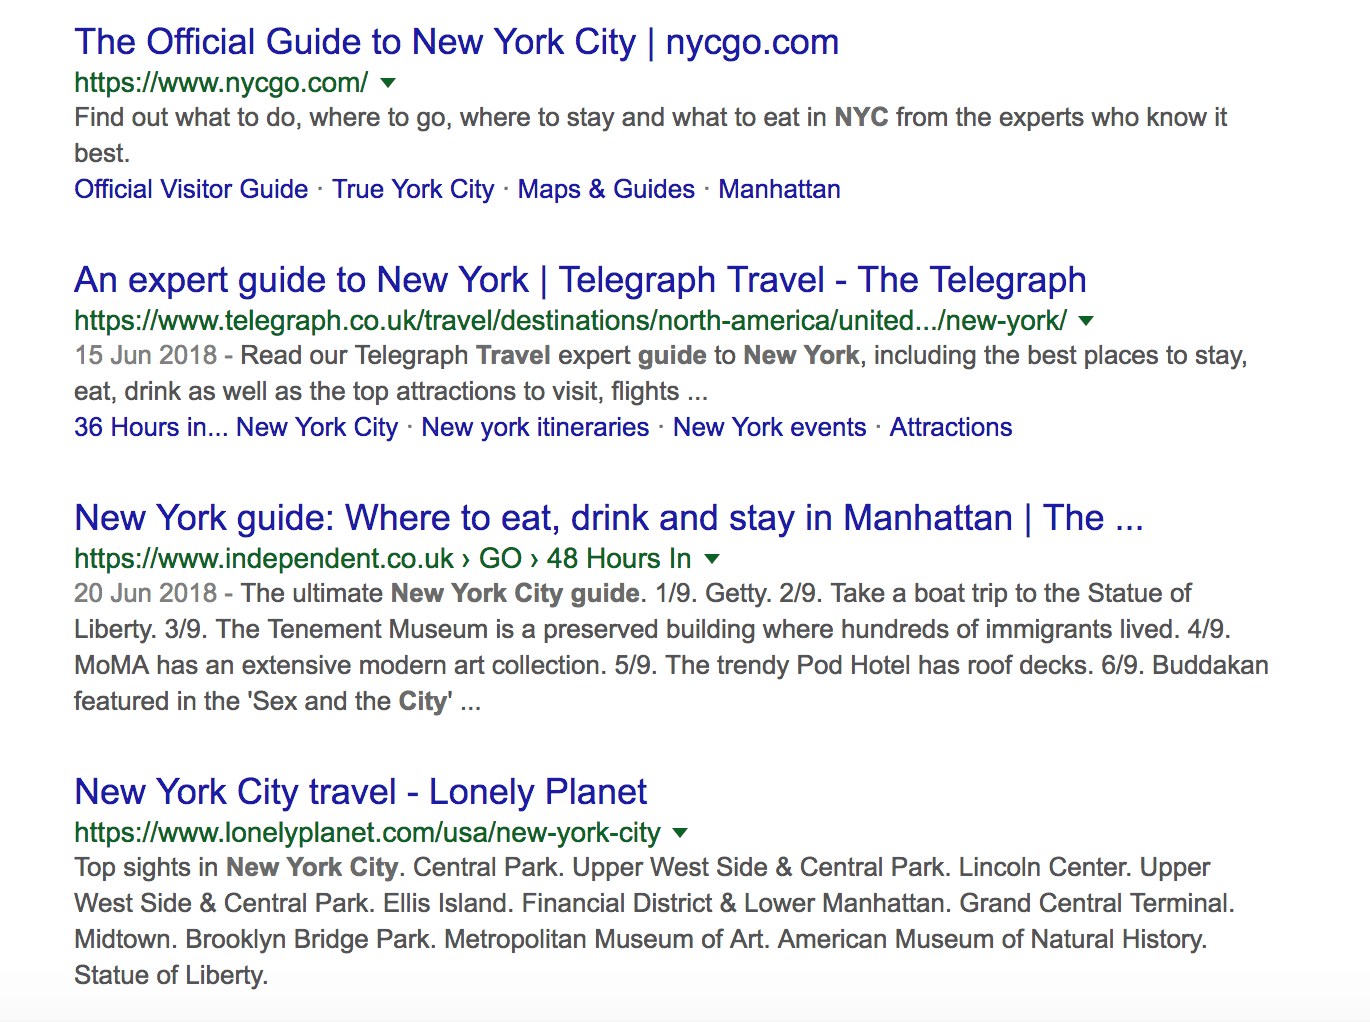1370x1022 pixels.
Task: Open the New York events sitelink
Action: (x=769, y=427)
